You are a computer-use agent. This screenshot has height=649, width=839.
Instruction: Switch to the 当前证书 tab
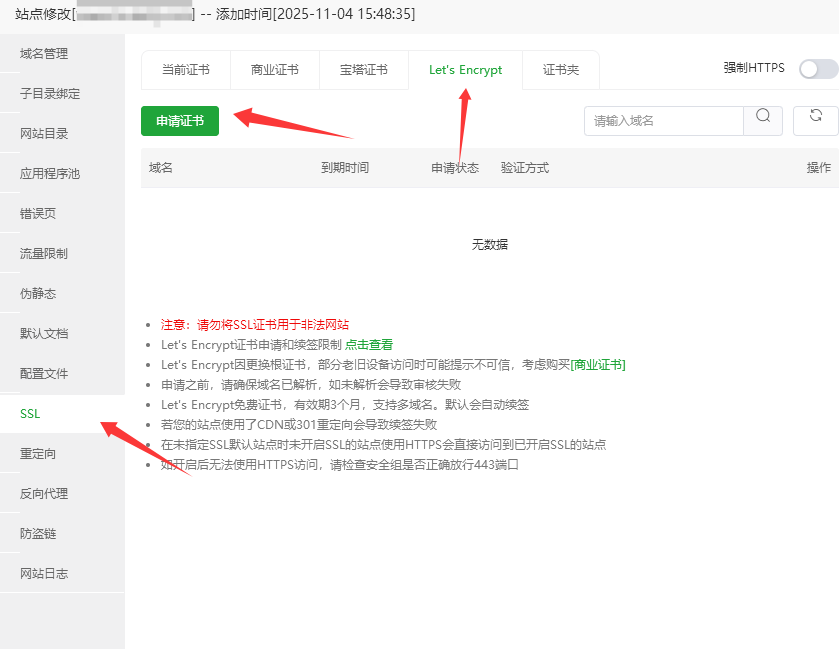[x=185, y=70]
